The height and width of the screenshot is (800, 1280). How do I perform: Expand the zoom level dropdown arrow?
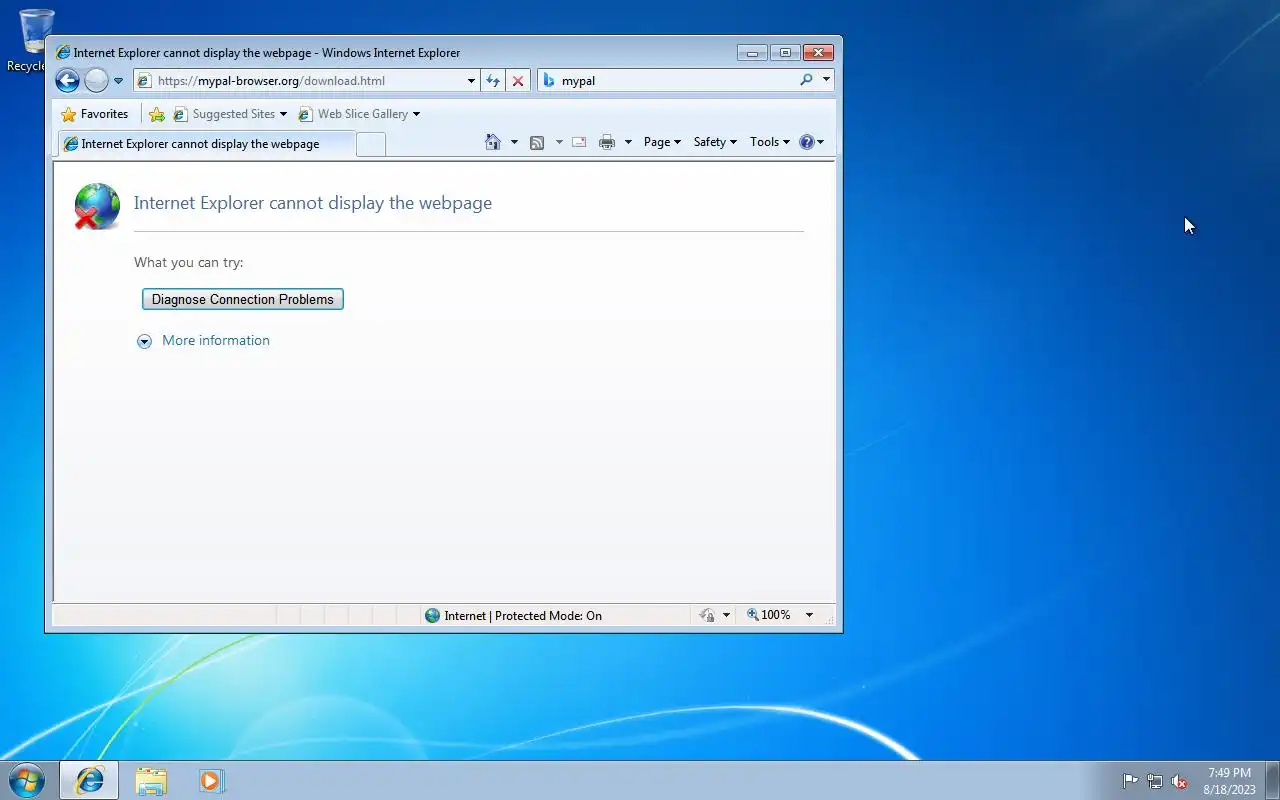coord(809,615)
